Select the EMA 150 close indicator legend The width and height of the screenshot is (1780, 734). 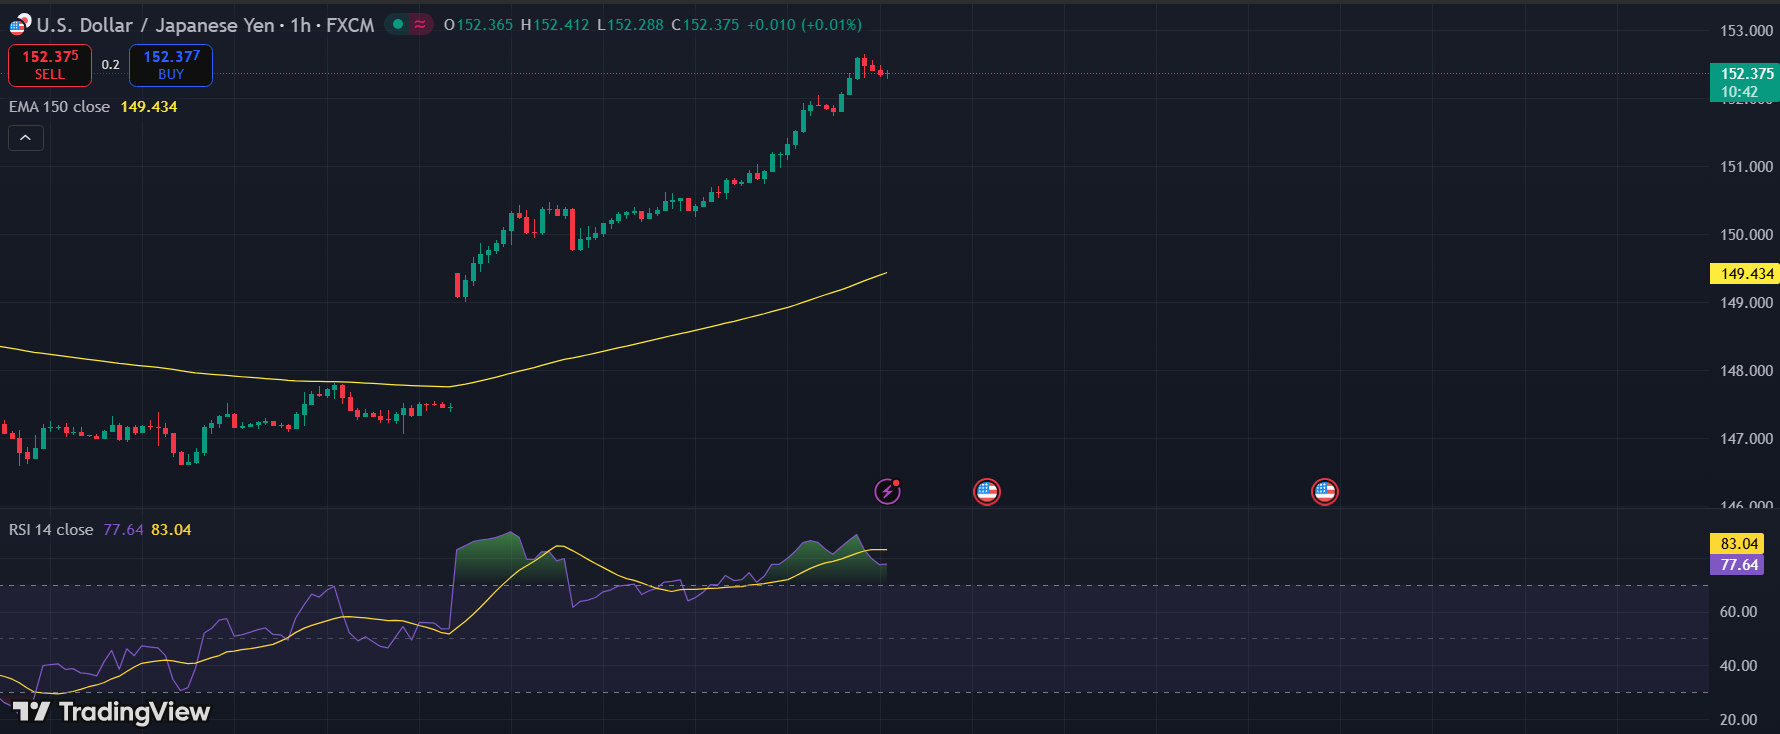(60, 107)
